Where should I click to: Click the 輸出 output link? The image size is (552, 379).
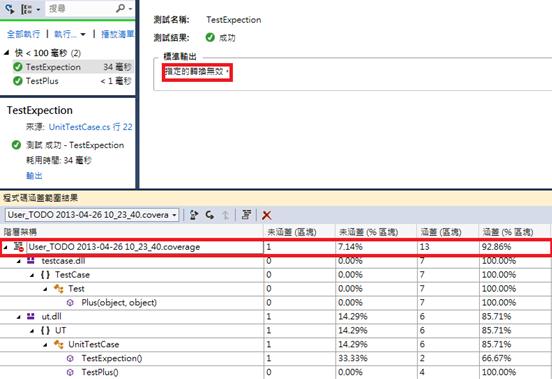pos(34,176)
